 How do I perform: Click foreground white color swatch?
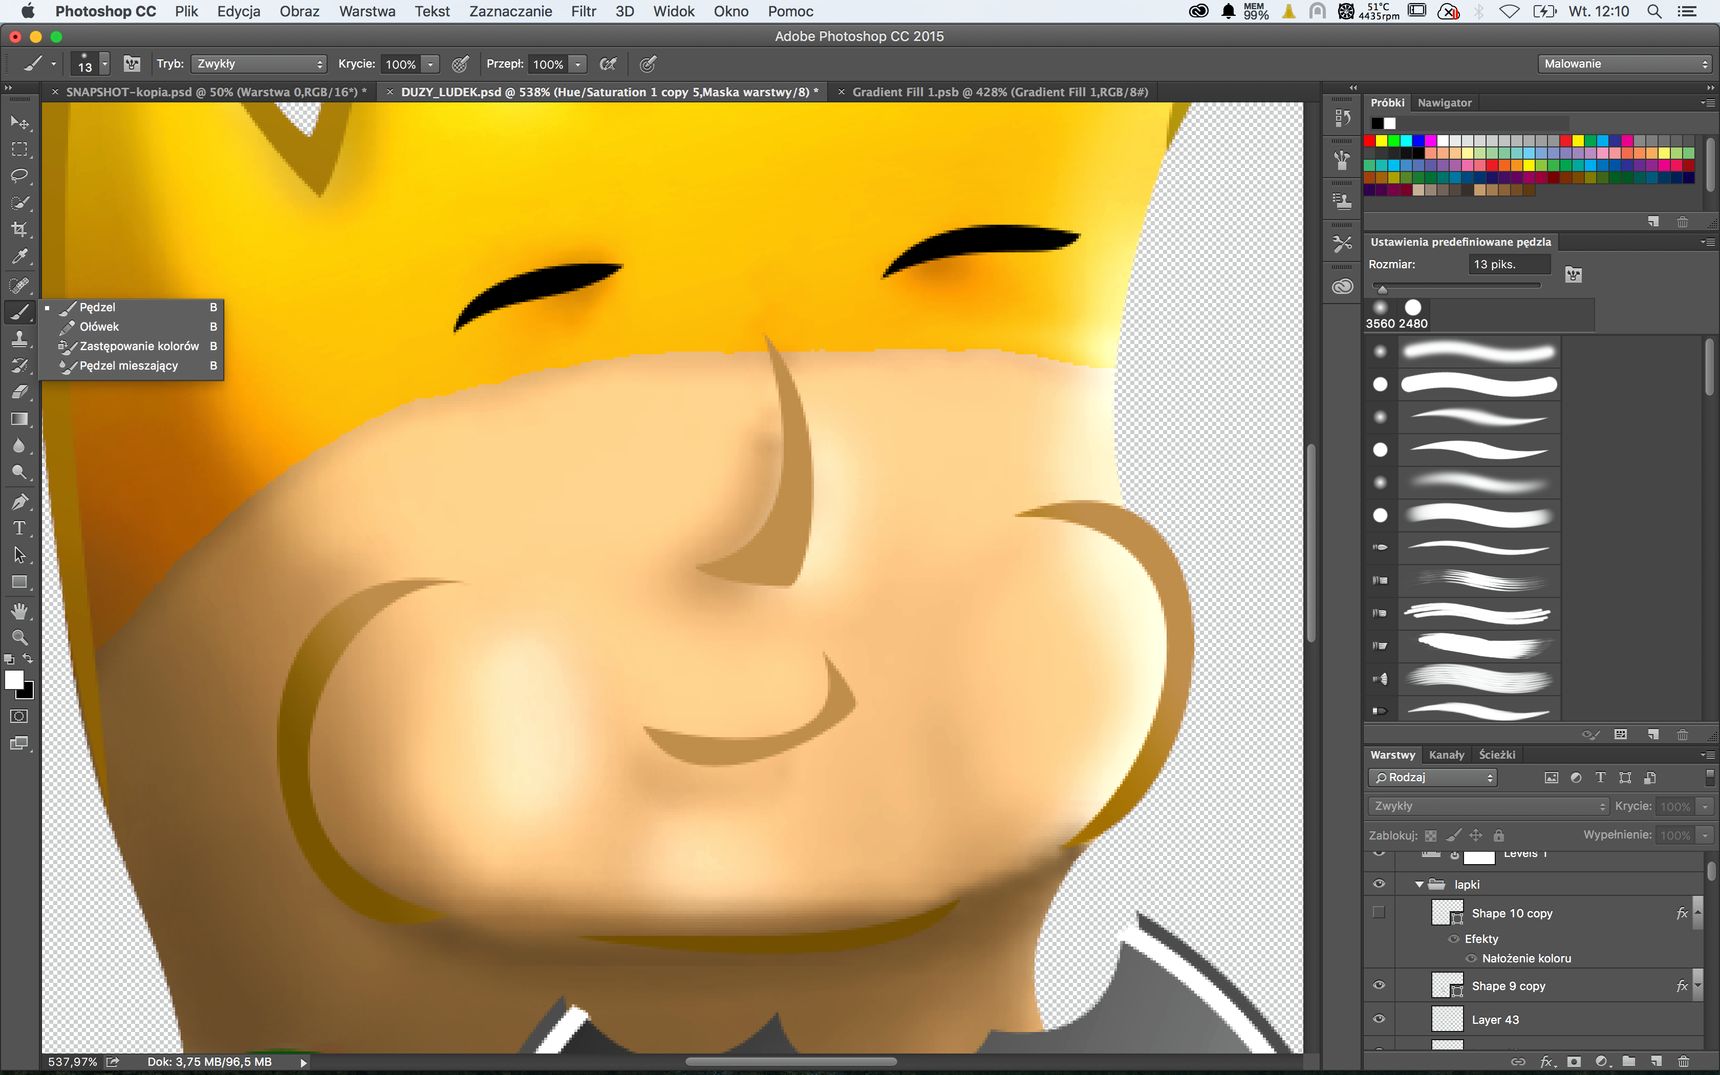coord(13,680)
